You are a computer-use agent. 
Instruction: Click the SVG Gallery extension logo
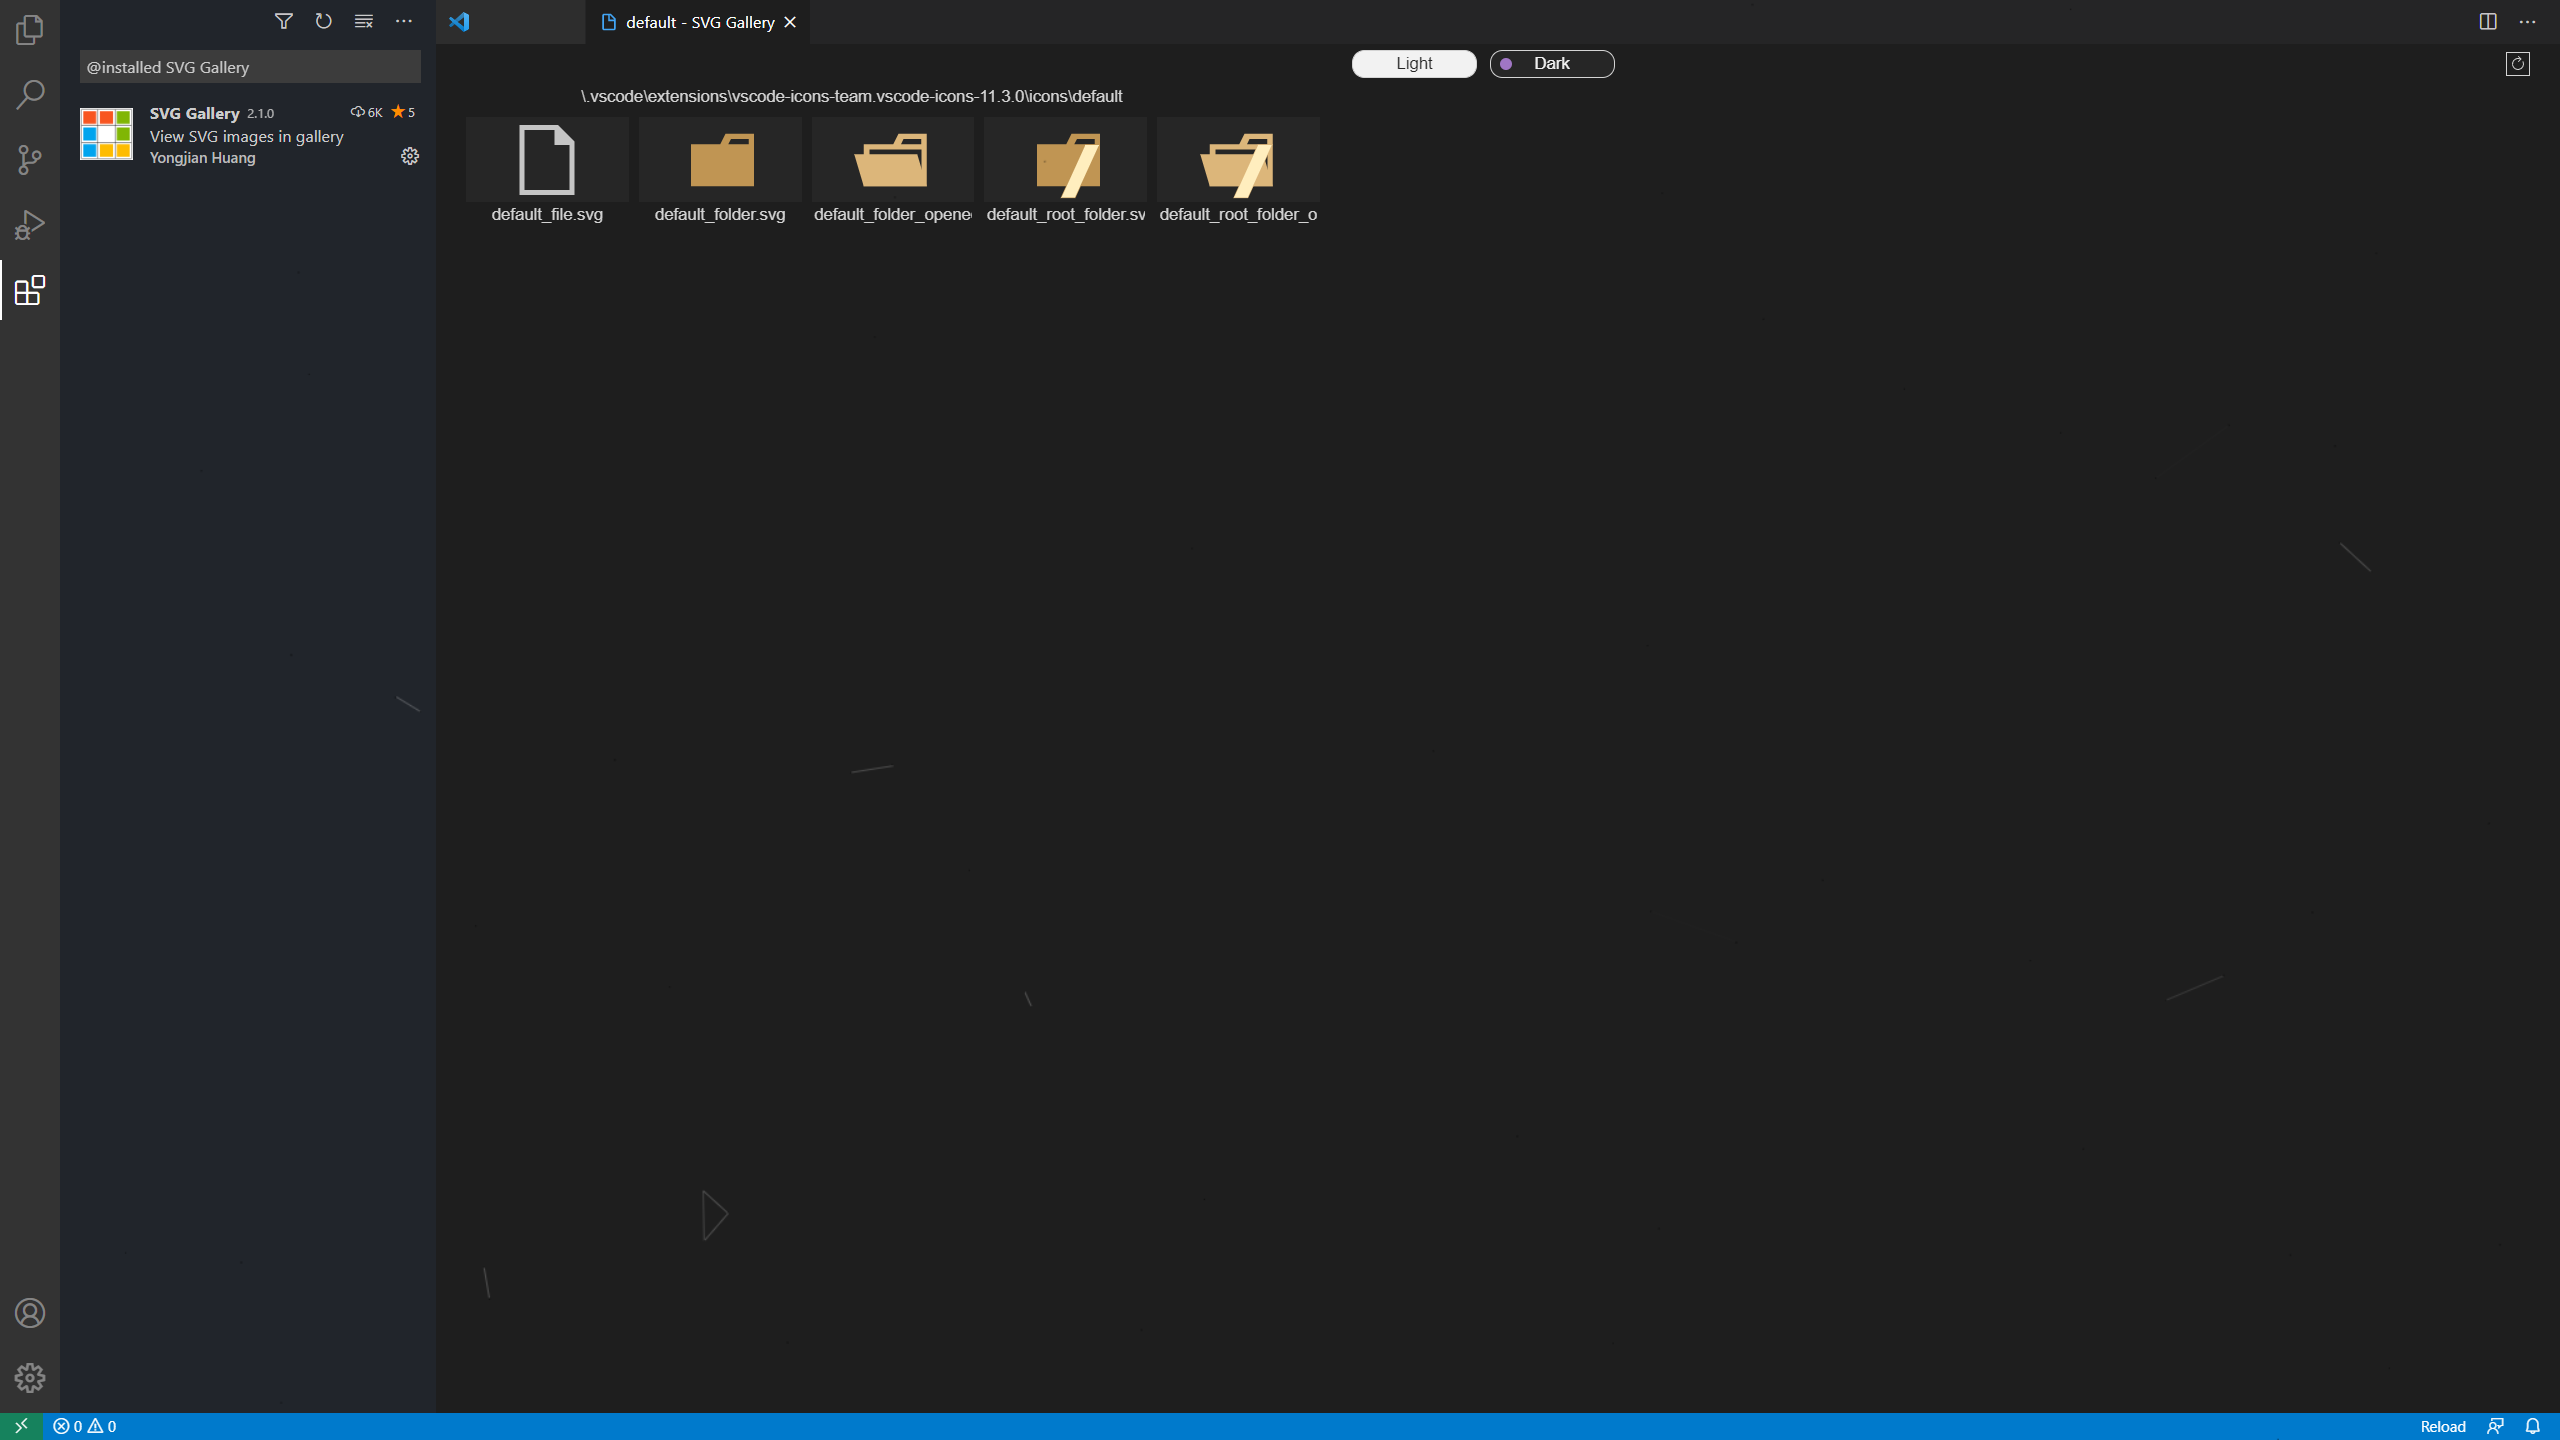point(107,134)
